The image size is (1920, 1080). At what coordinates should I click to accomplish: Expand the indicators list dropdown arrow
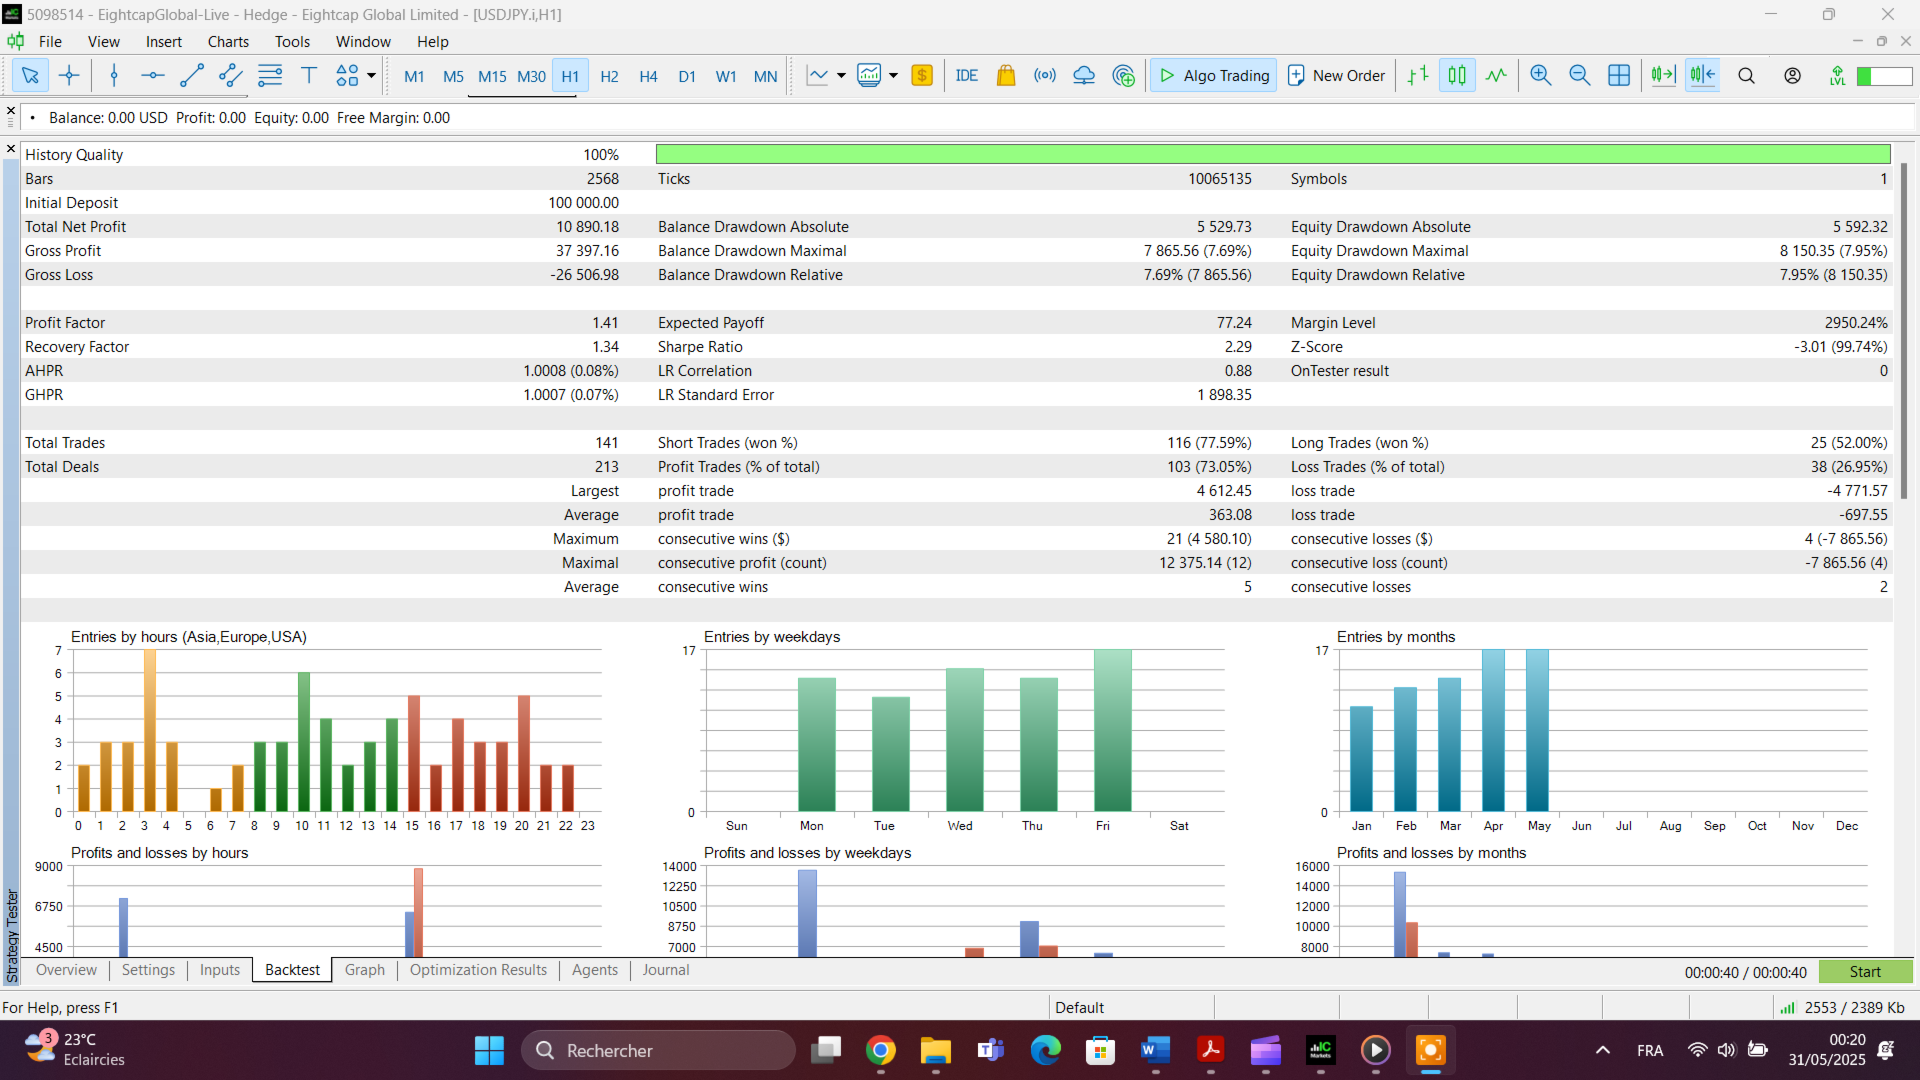[x=893, y=75]
